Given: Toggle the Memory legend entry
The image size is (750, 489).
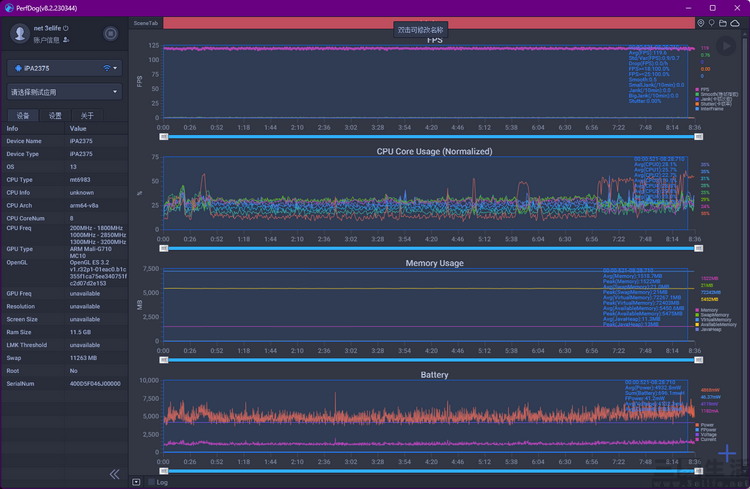Looking at the screenshot, I should [706, 310].
